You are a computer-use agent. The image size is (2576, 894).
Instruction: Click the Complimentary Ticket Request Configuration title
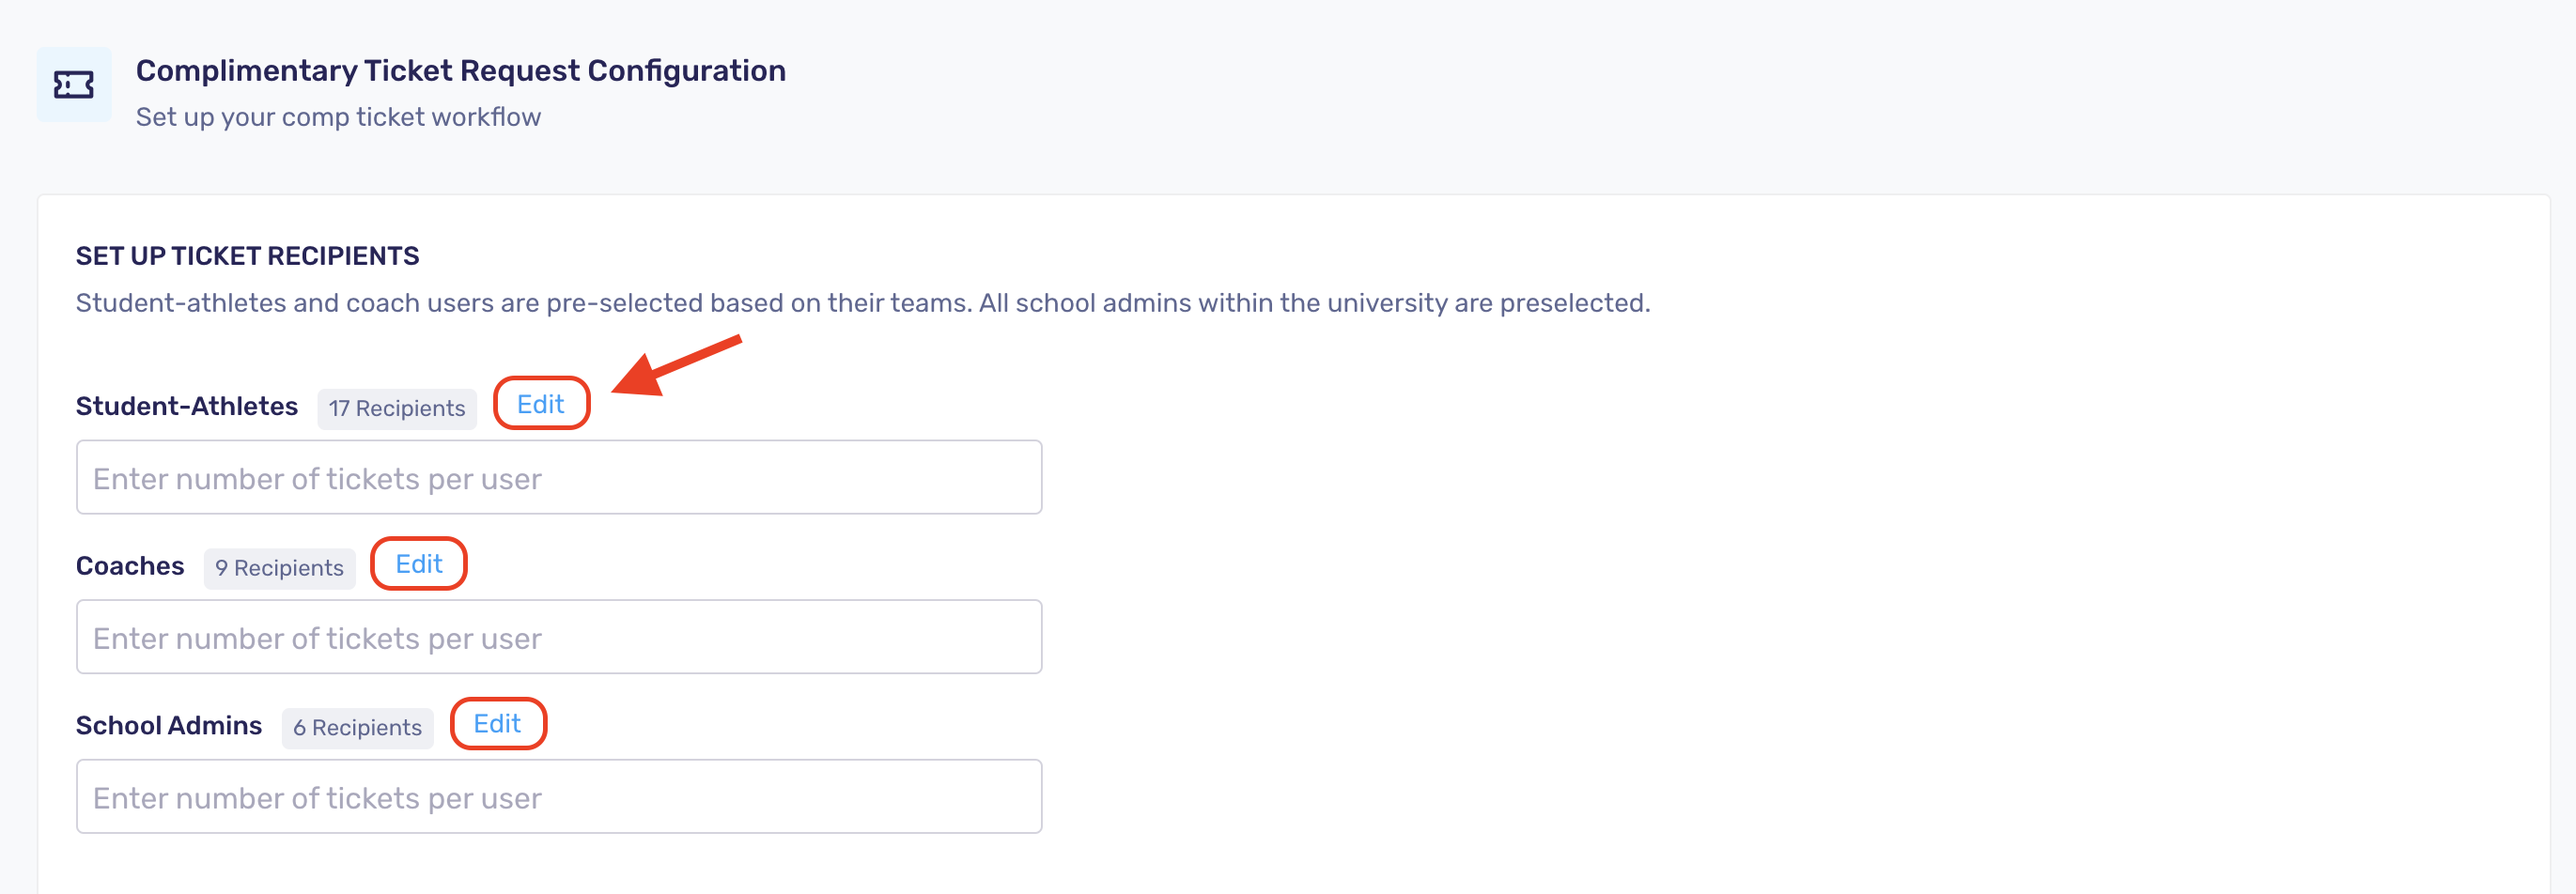(461, 71)
